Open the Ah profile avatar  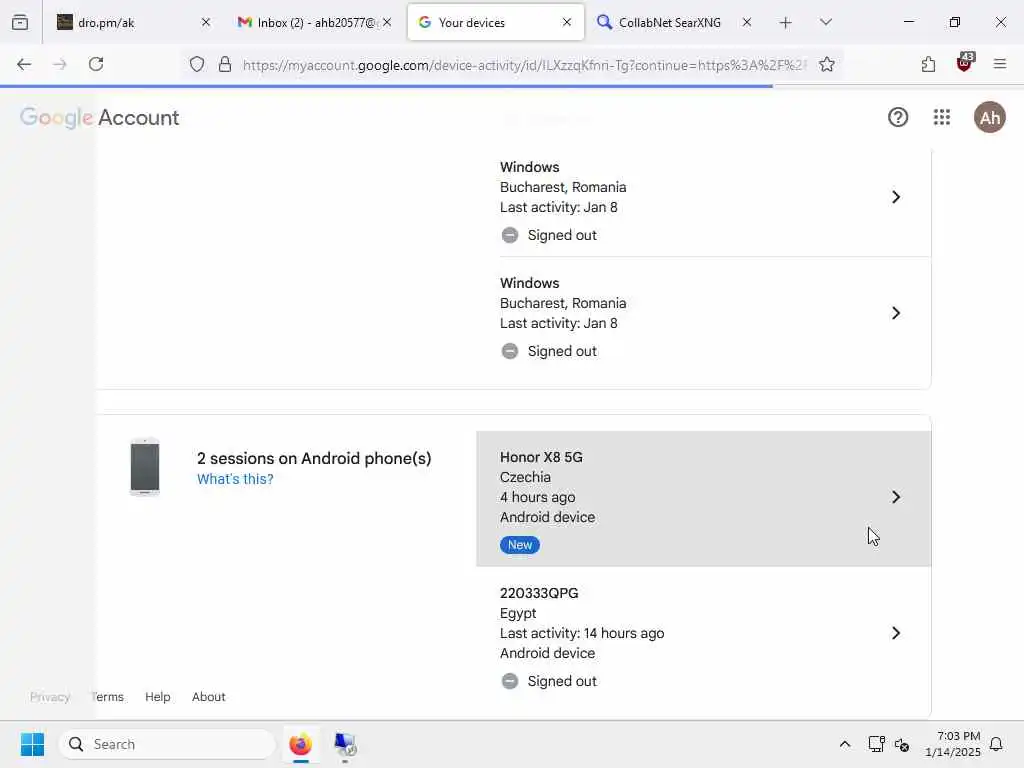989,118
